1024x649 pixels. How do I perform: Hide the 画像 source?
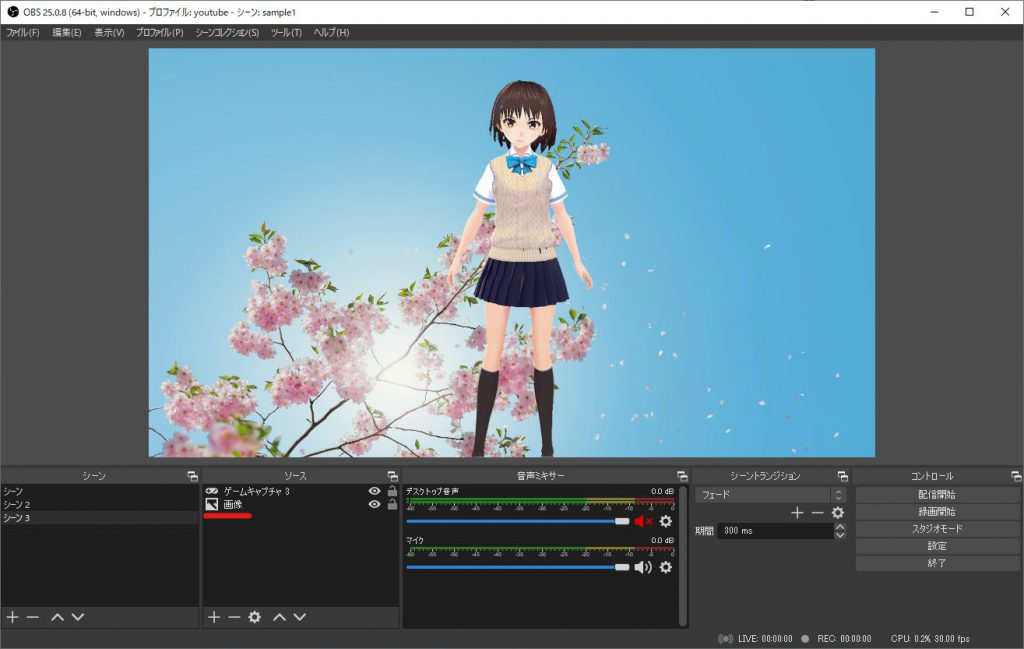(374, 504)
